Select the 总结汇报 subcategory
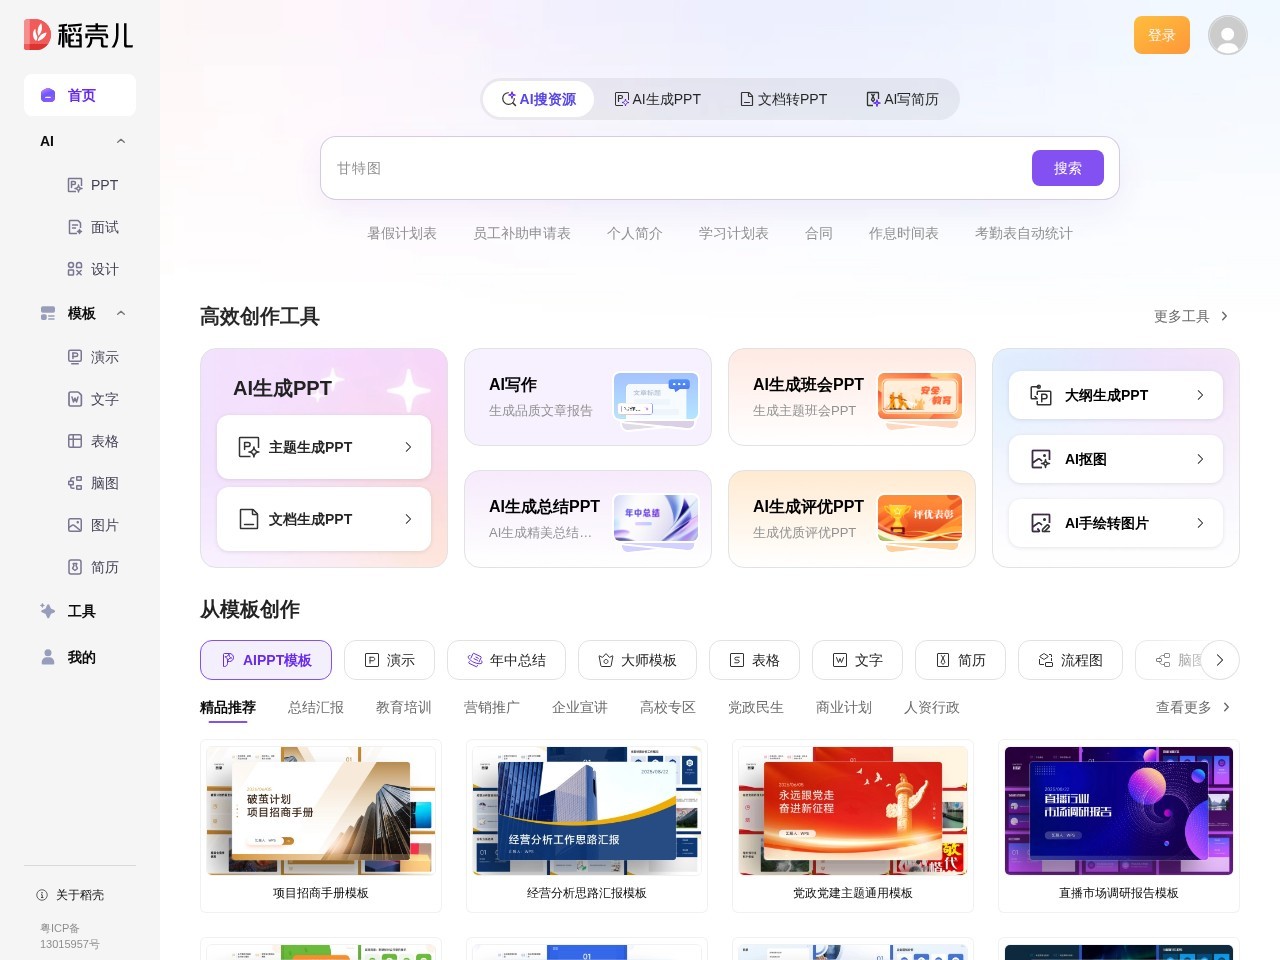Screen dimensions: 1280x960 click(316, 707)
